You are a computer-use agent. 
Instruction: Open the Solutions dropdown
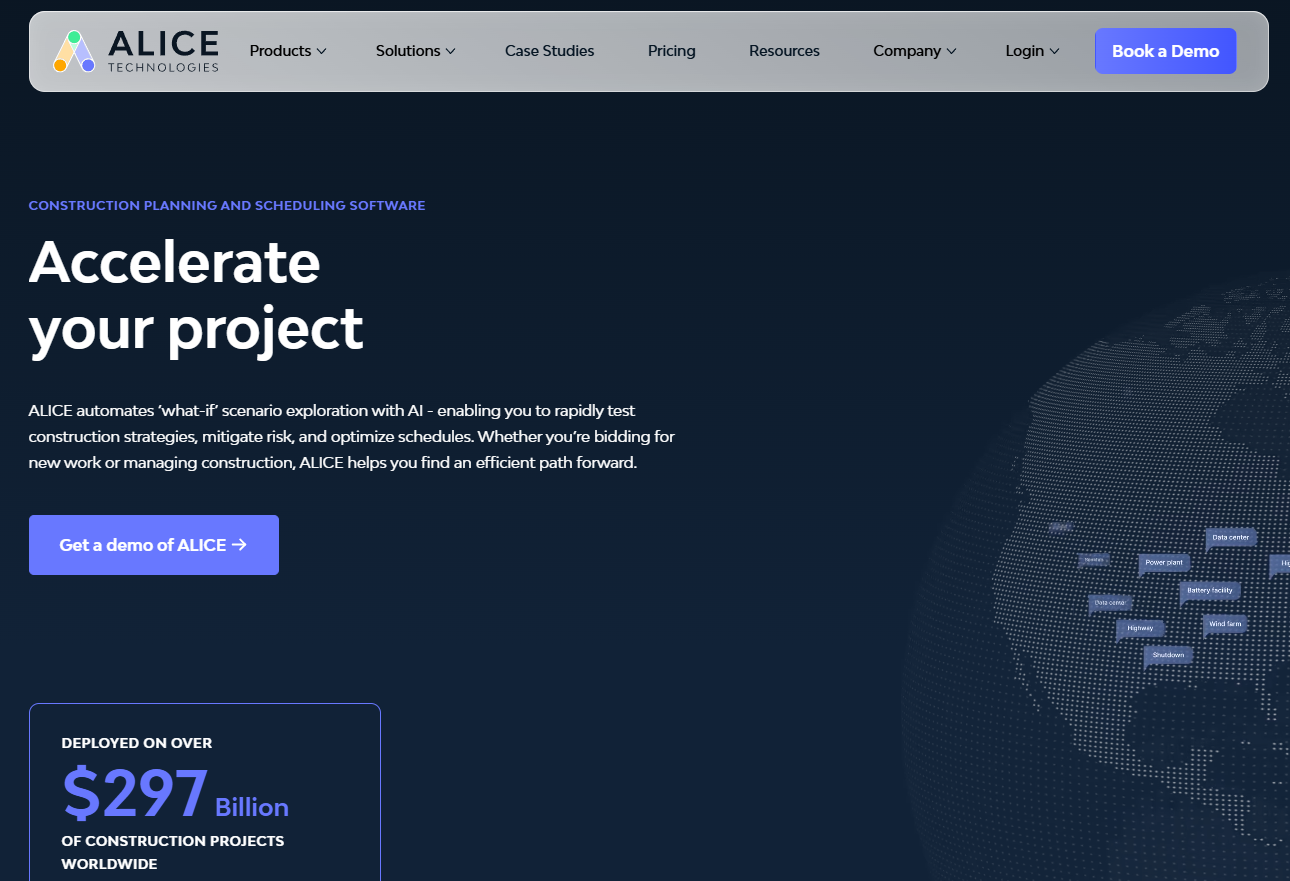(416, 51)
